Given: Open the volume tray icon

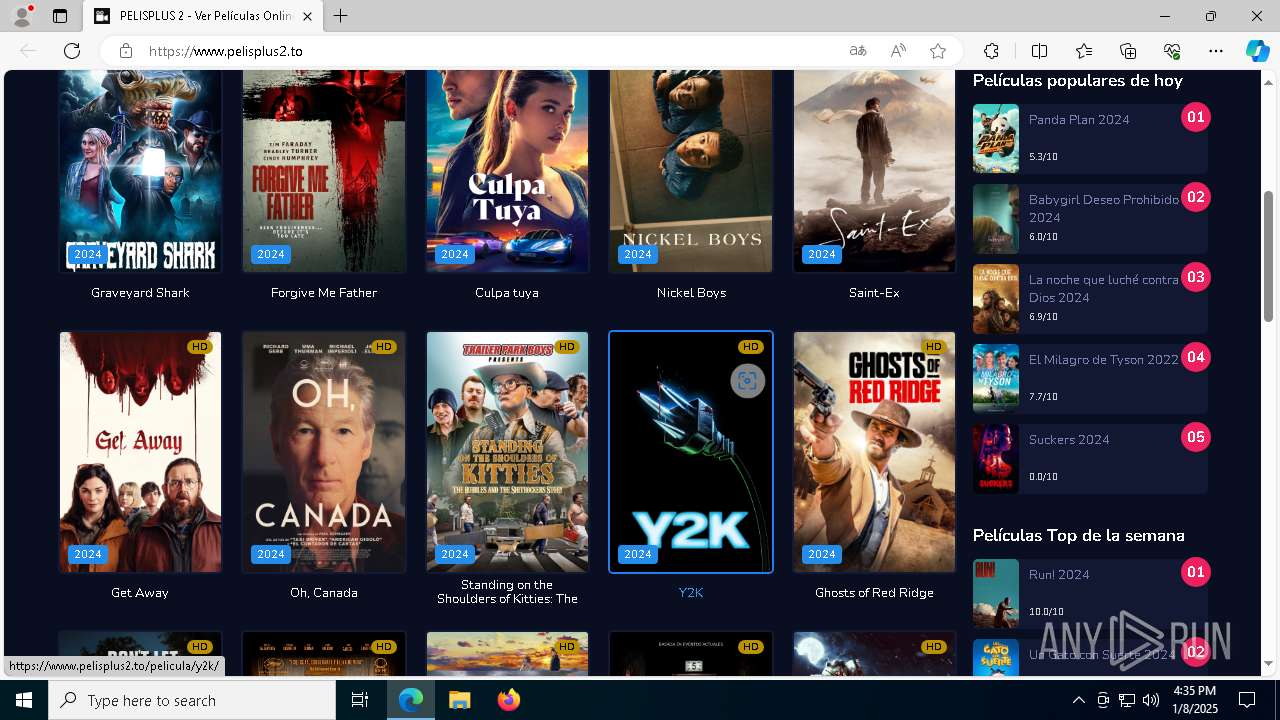Looking at the screenshot, I should [1151, 700].
